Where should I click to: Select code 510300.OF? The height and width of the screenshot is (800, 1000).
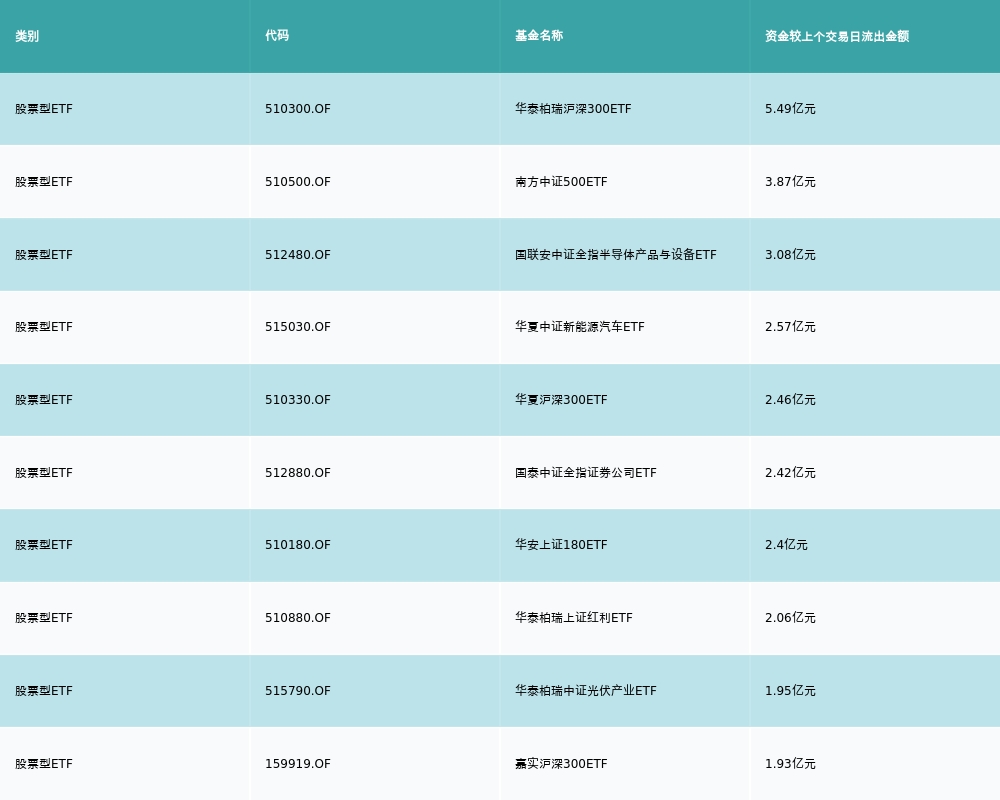(298, 108)
